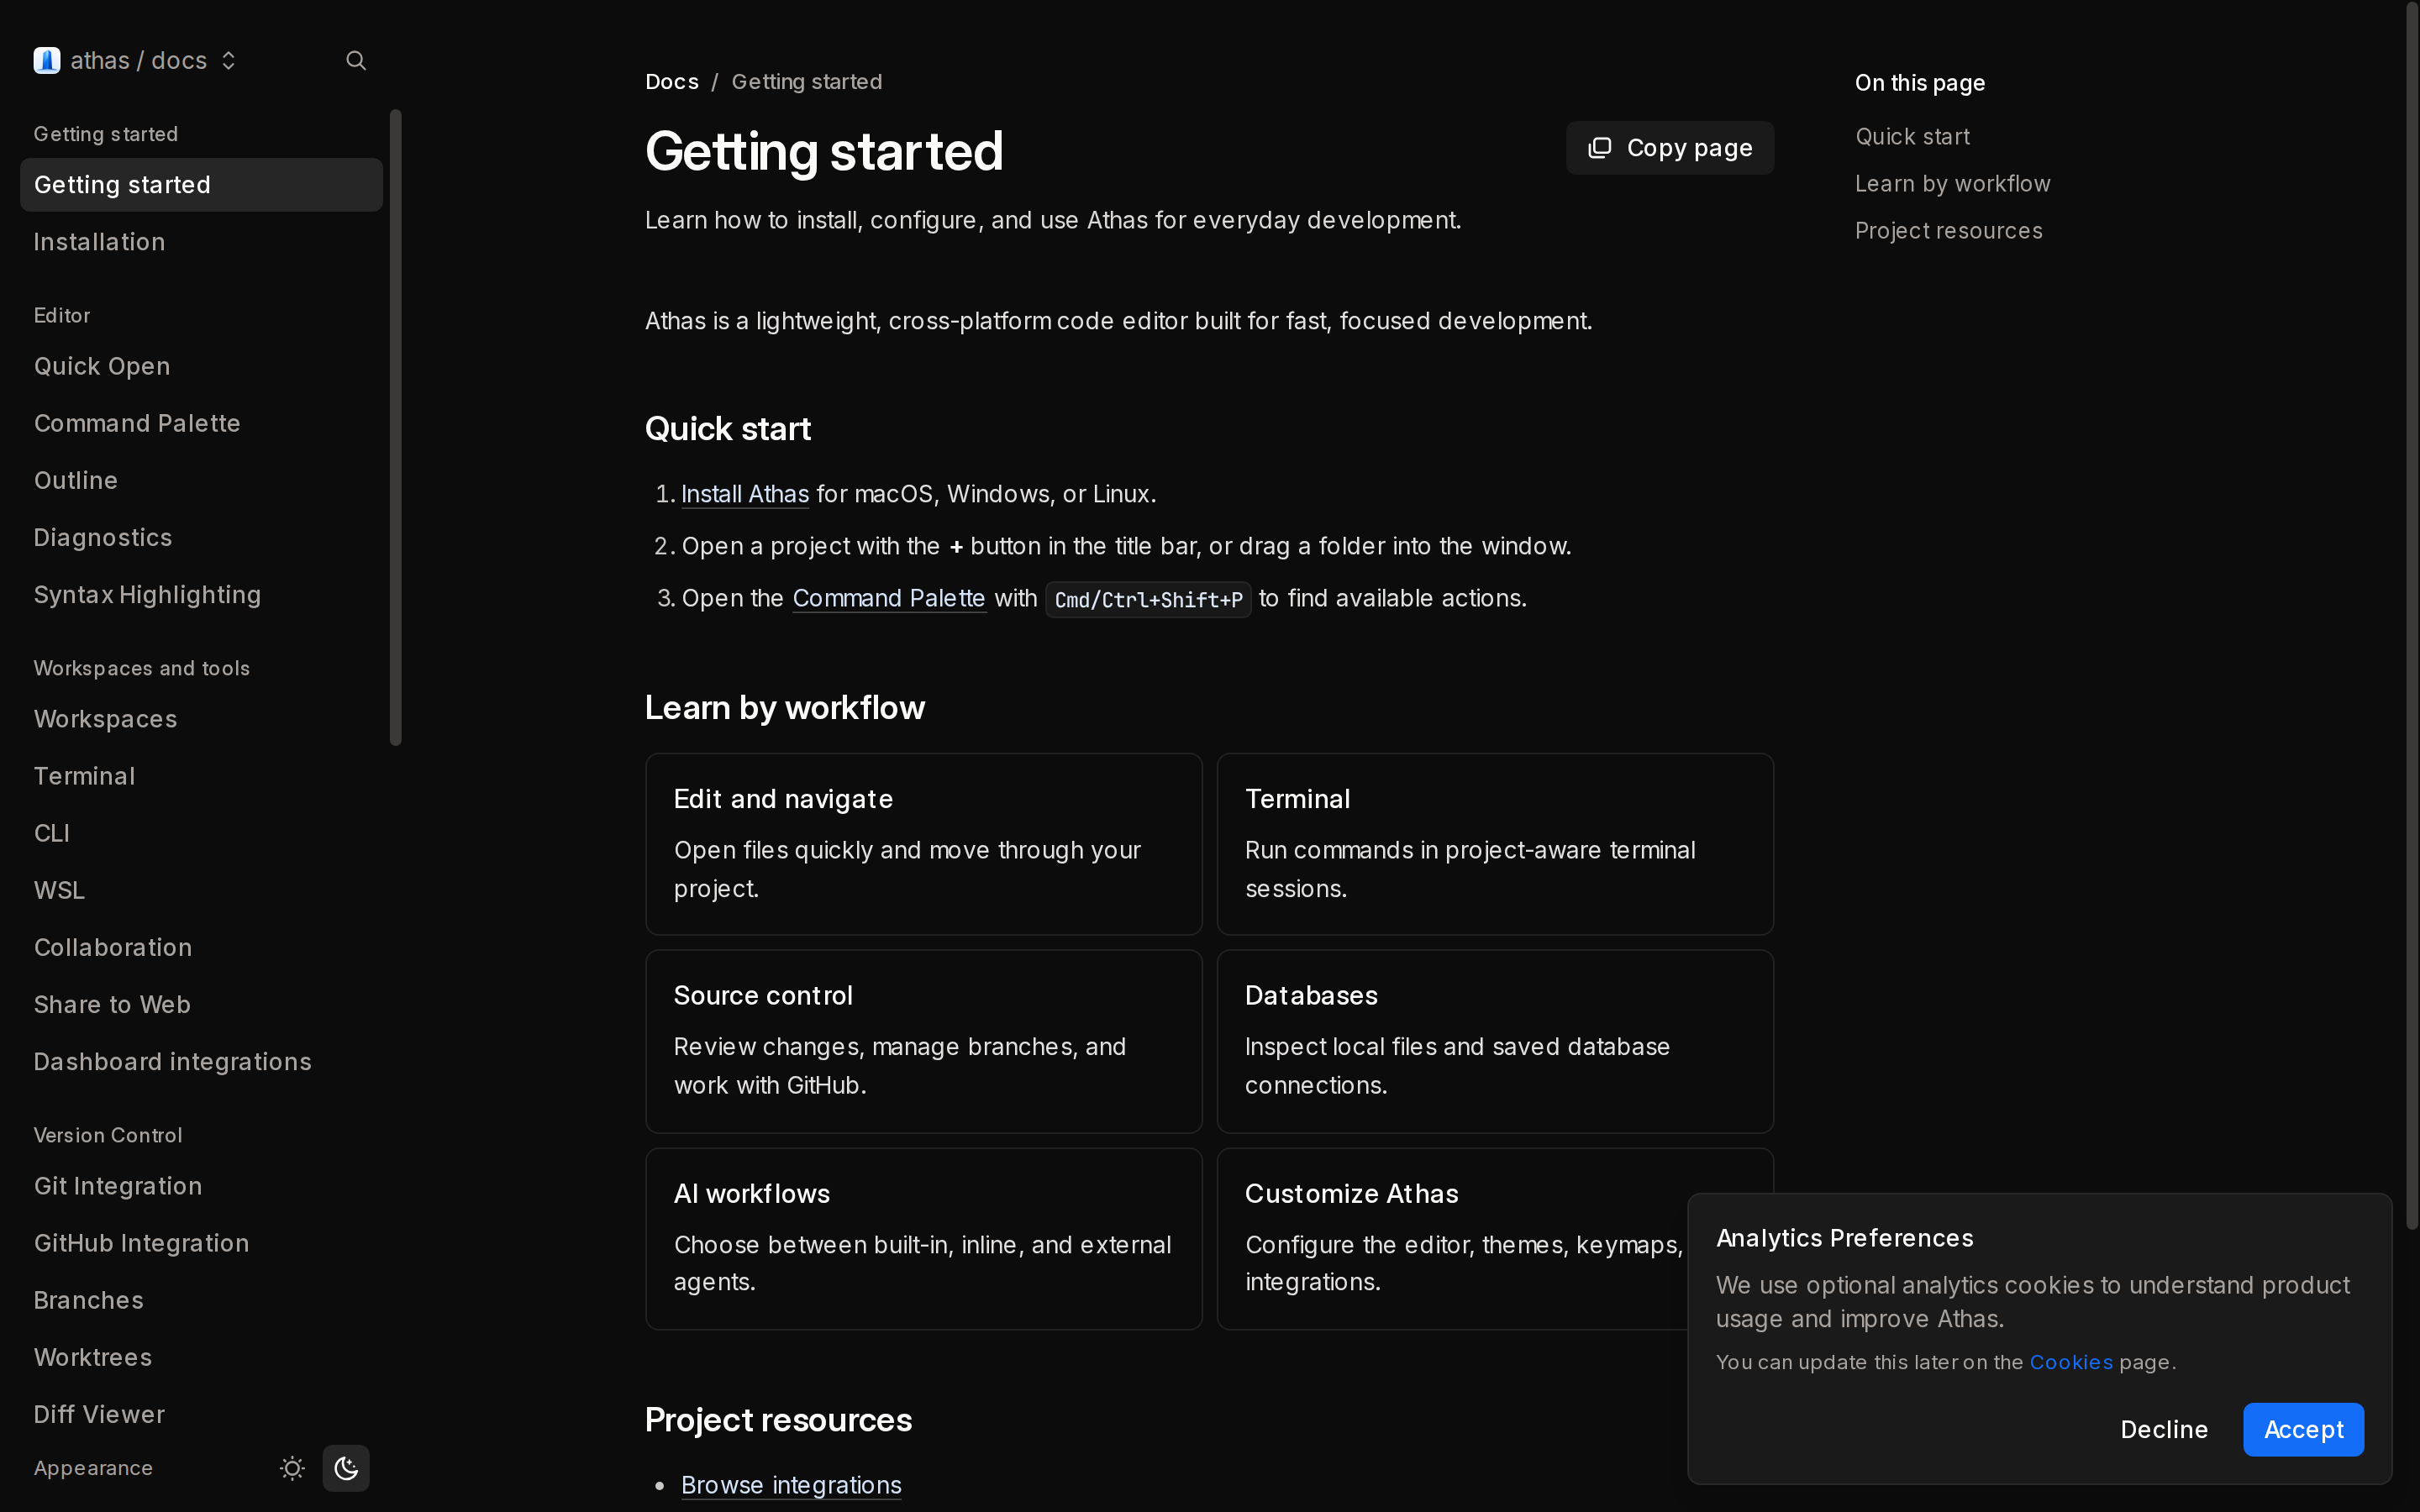Click the Docs breadcrumb link
2420x1512 pixels.
[x=671, y=82]
